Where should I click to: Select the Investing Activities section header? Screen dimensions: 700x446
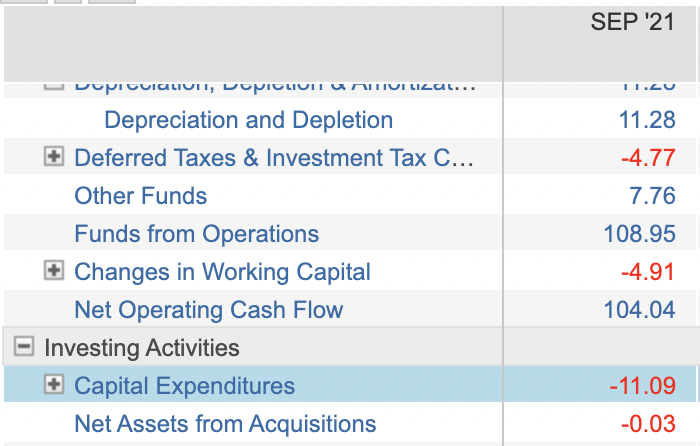tap(142, 348)
